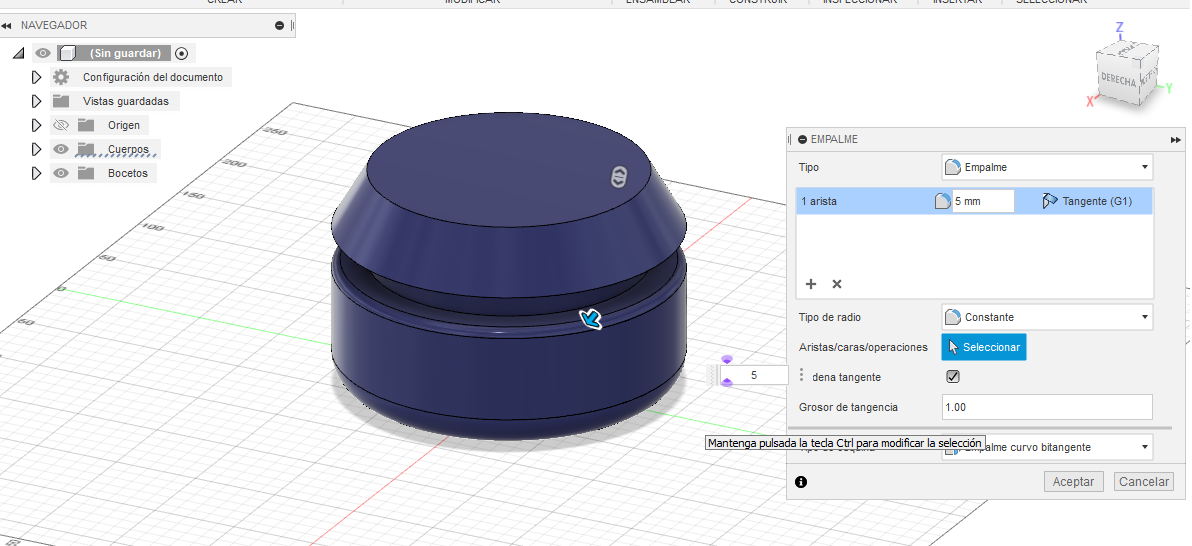The width and height of the screenshot is (1192, 546).
Task: Click the Tangente (G1) continuity icon
Action: tap(1050, 202)
